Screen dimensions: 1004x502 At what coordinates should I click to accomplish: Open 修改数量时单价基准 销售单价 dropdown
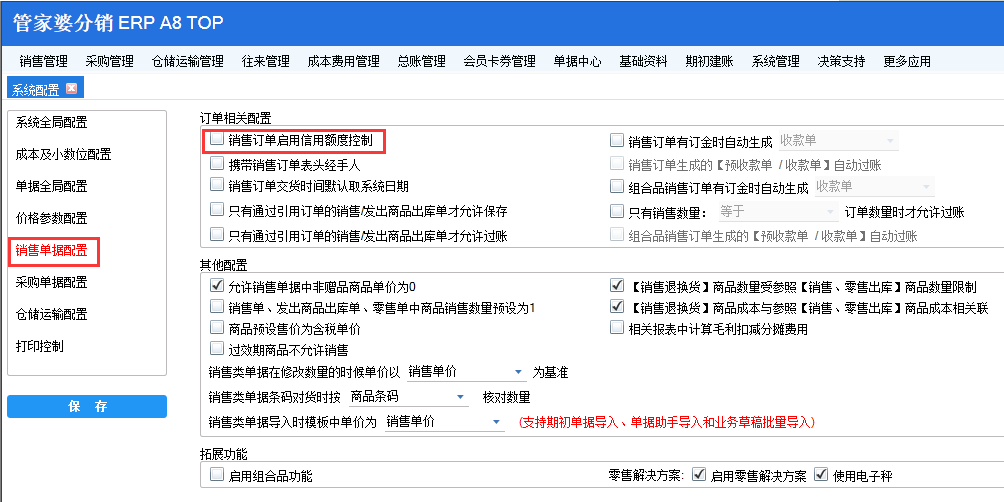tap(466, 372)
